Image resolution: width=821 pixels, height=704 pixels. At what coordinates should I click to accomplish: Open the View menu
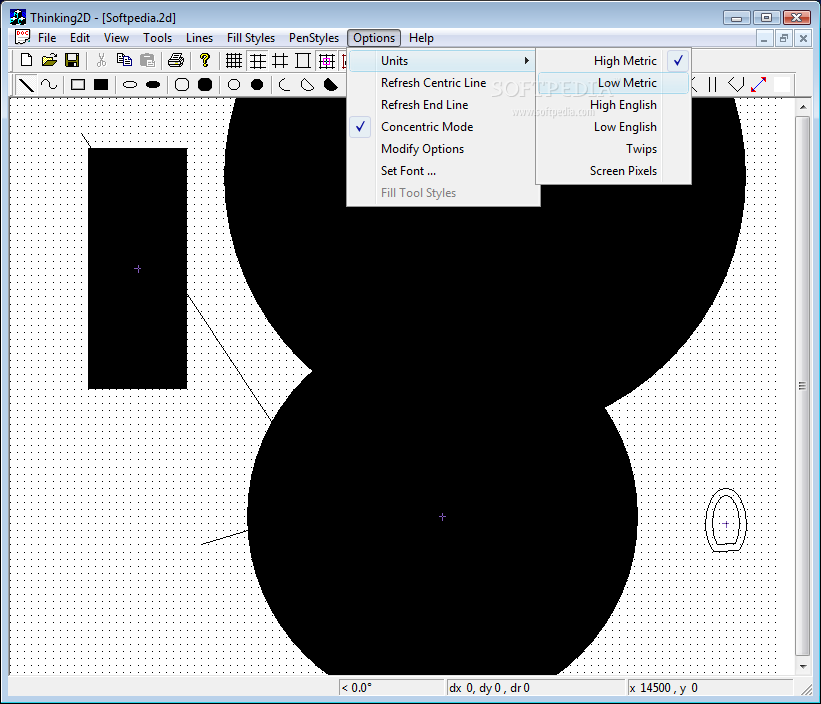pyautogui.click(x=116, y=38)
